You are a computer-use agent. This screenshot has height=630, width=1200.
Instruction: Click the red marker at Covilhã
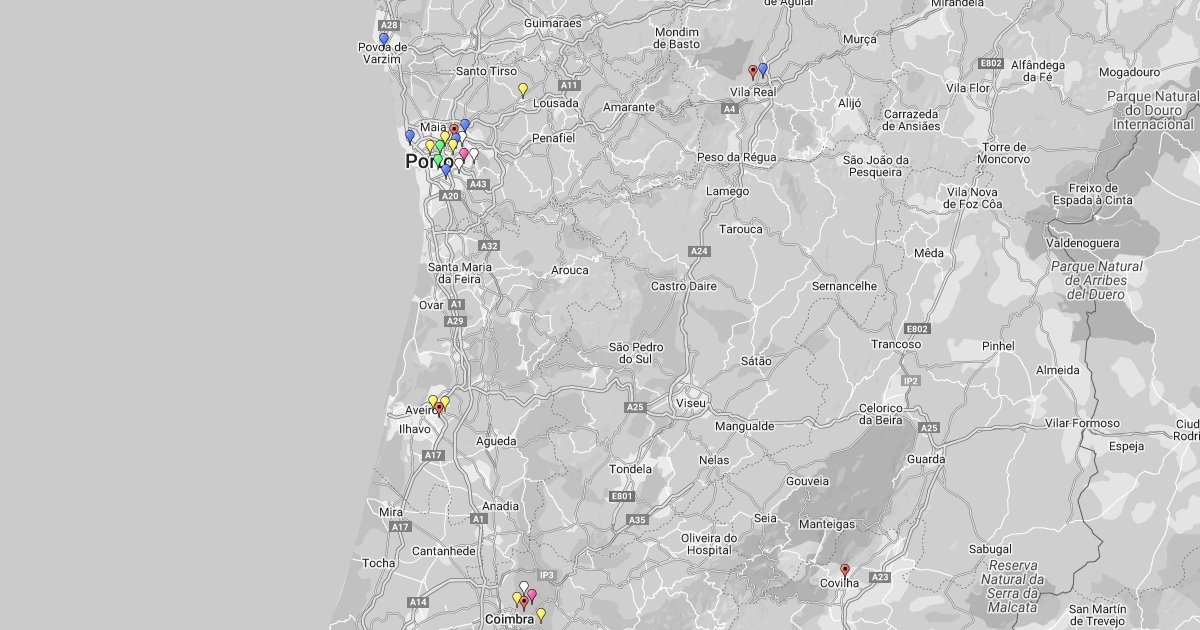point(845,570)
